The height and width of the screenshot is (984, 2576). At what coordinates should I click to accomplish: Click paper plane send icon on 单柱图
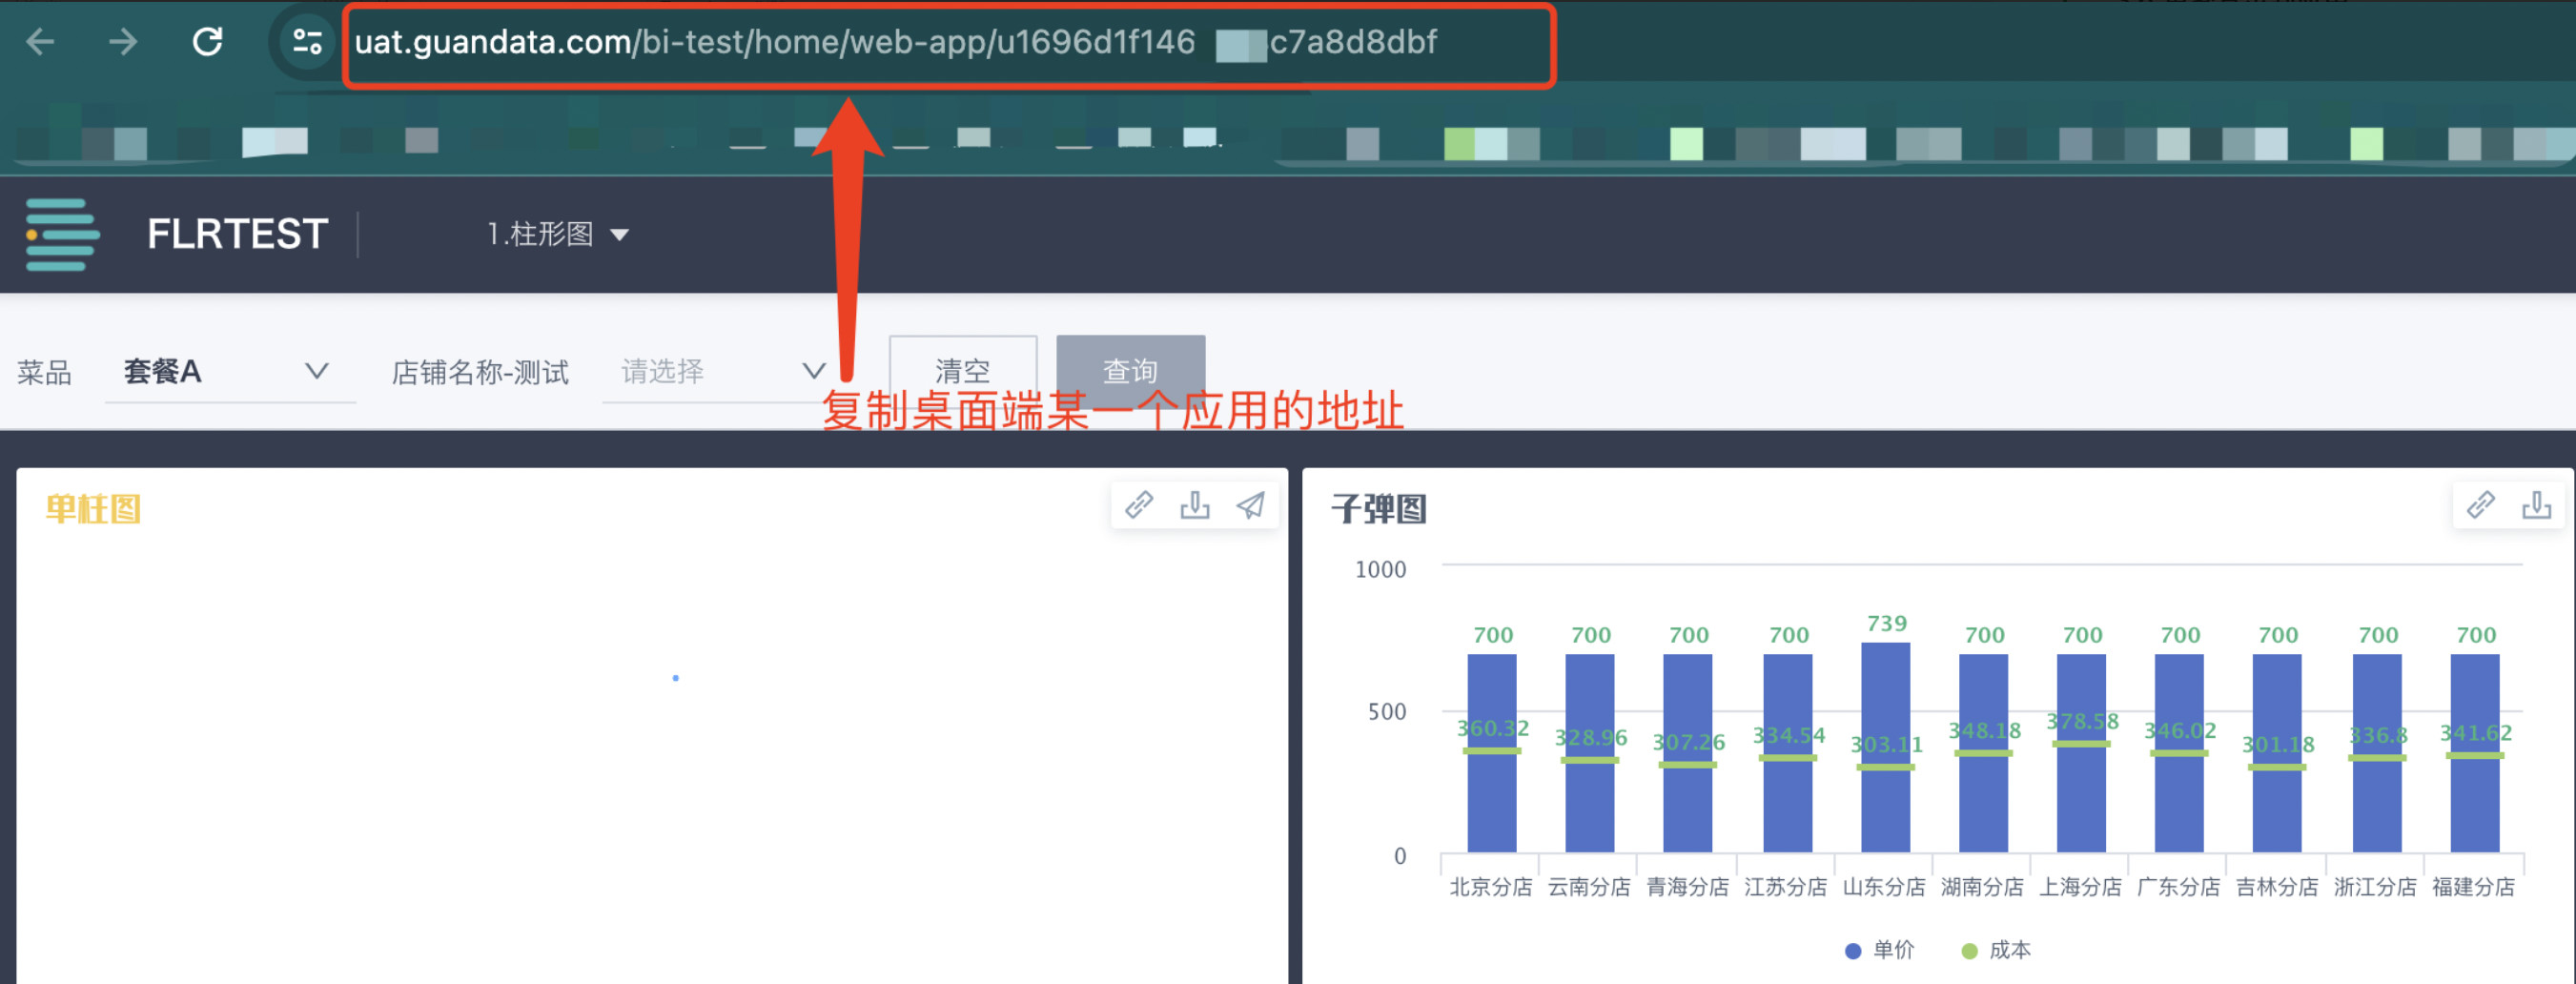click(x=1251, y=505)
